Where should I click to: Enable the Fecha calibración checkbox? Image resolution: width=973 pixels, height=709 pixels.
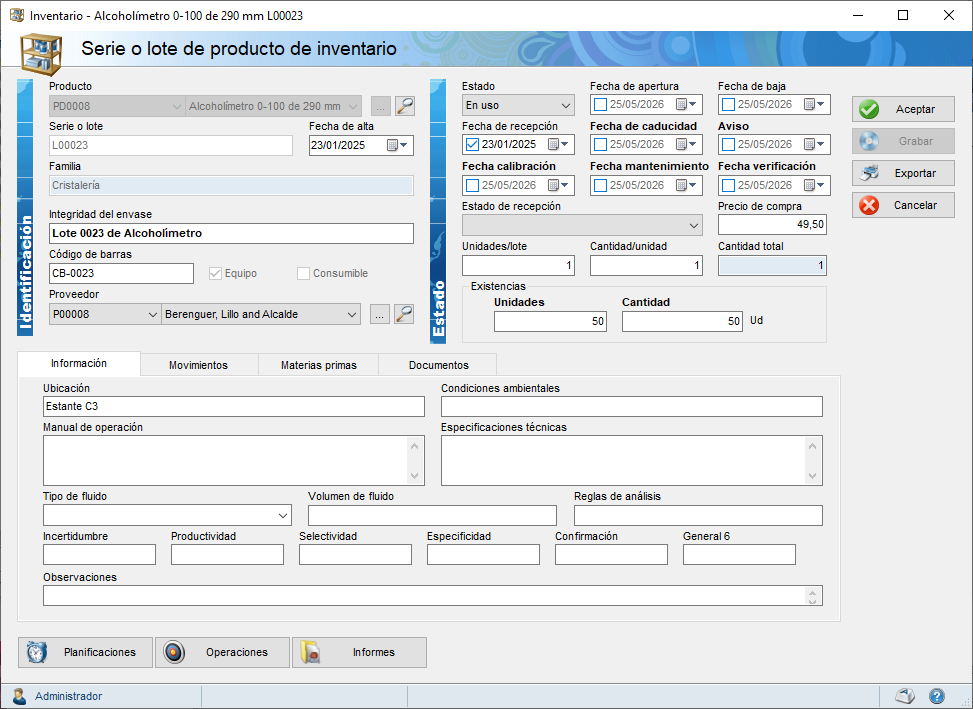[x=472, y=185]
